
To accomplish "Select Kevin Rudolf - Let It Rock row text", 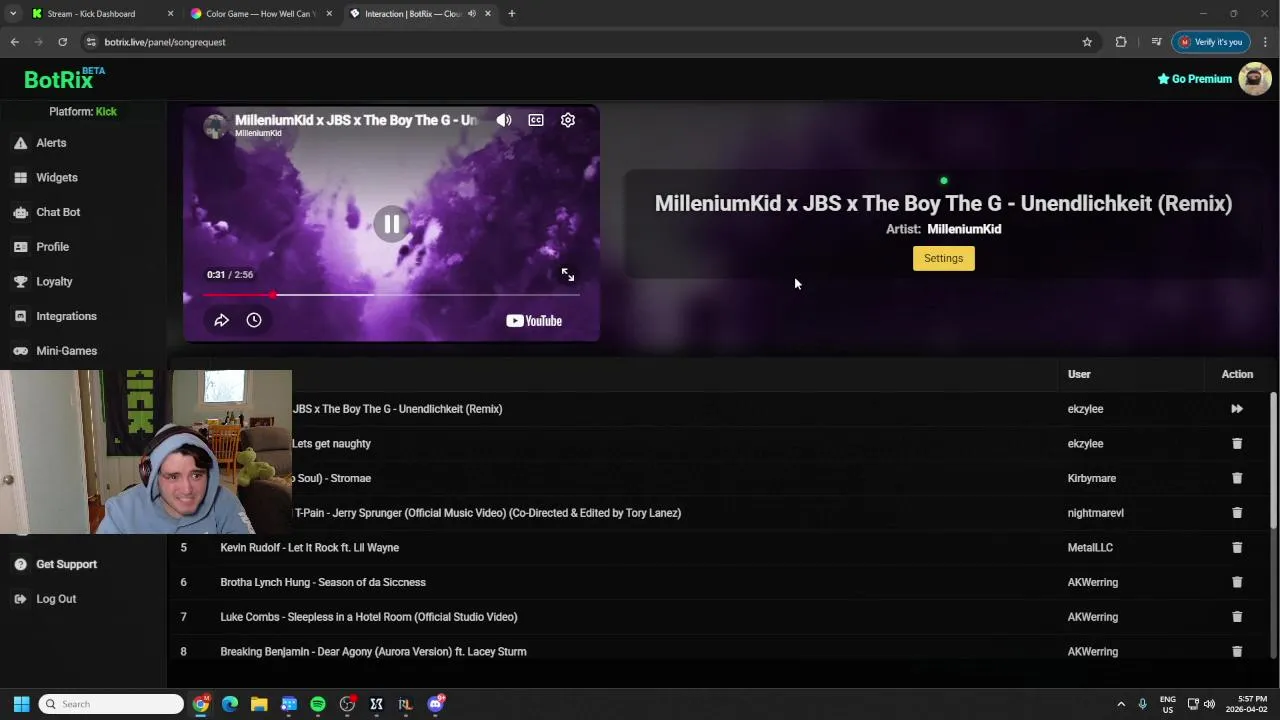I will tap(310, 548).
